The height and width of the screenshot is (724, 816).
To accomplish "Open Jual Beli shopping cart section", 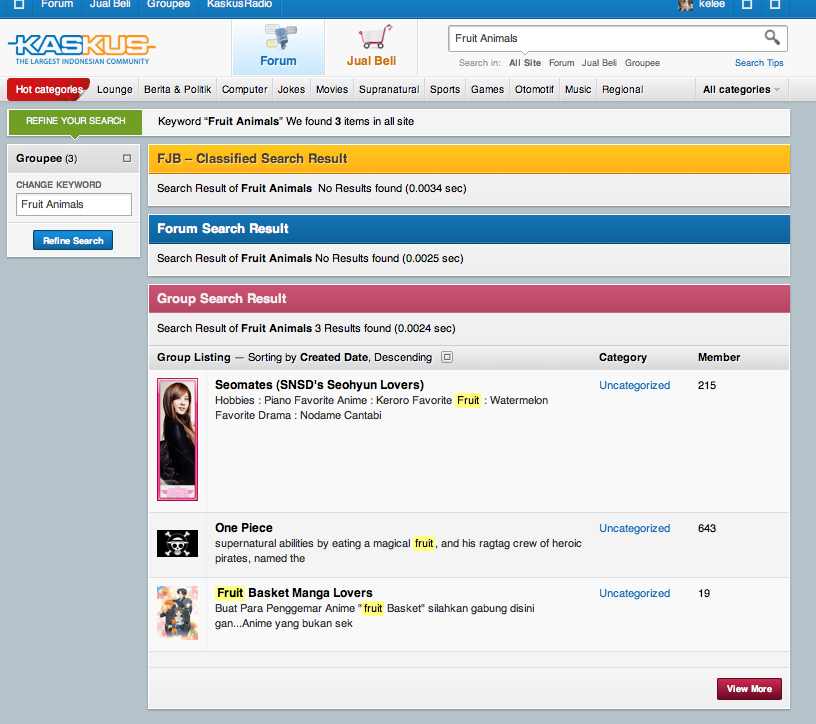I will tap(372, 46).
